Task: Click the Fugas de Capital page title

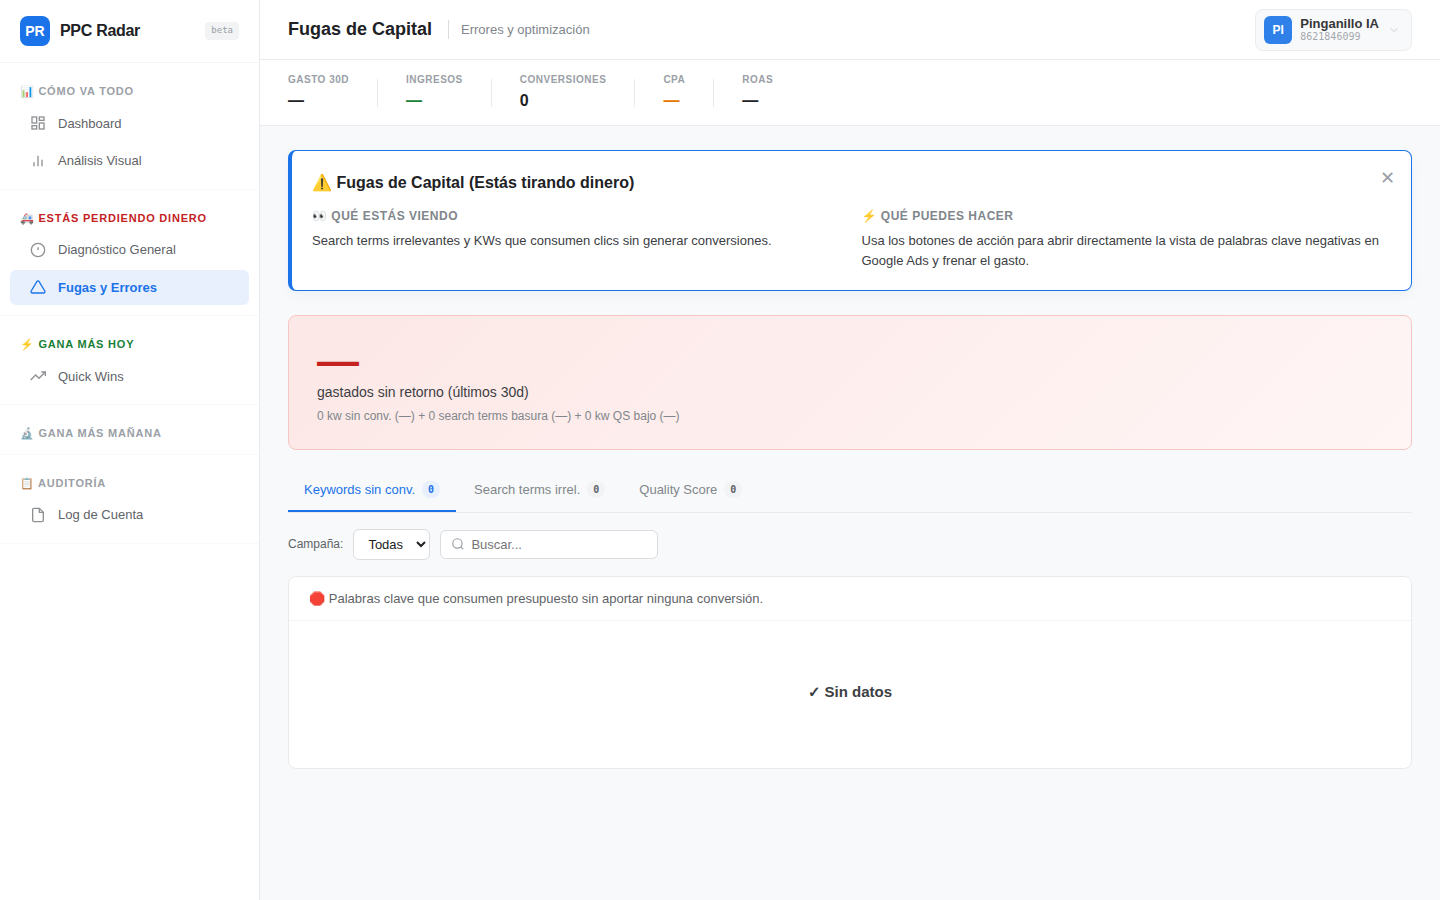Action: coord(360,29)
